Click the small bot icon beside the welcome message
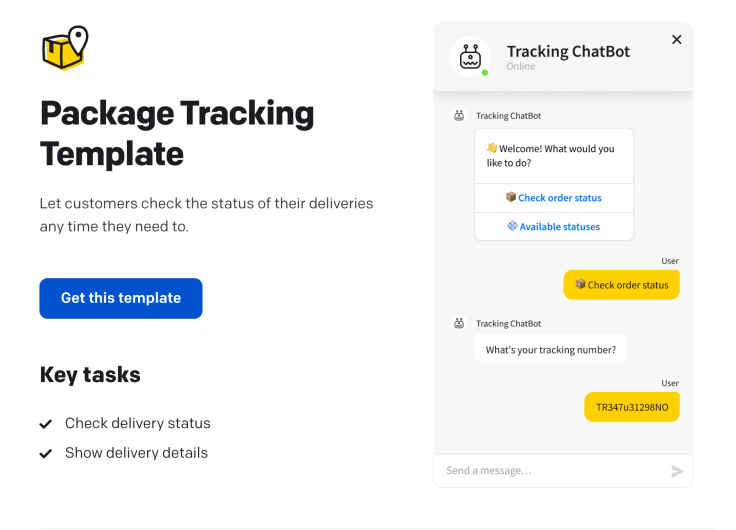Screen dimensions: 736x530 click(459, 116)
